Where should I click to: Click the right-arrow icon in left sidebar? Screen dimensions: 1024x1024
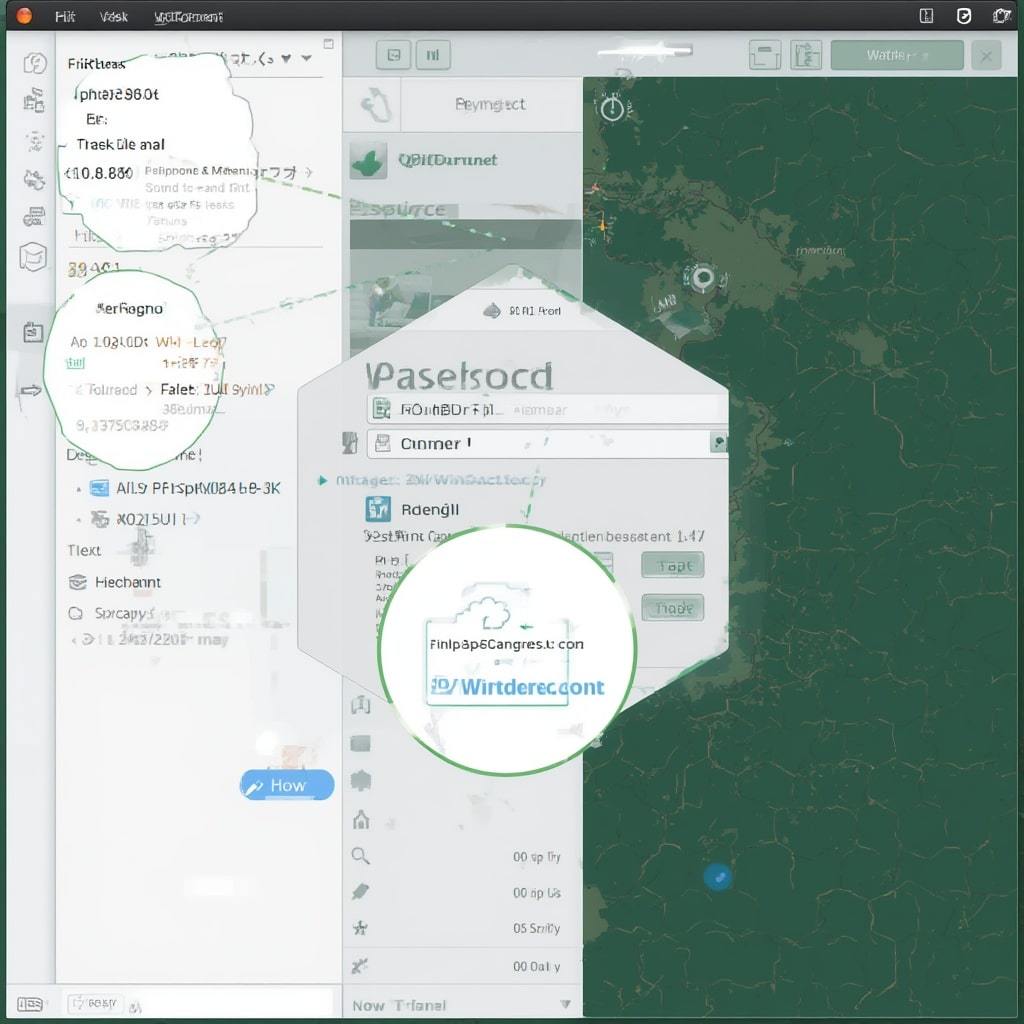coord(31,391)
